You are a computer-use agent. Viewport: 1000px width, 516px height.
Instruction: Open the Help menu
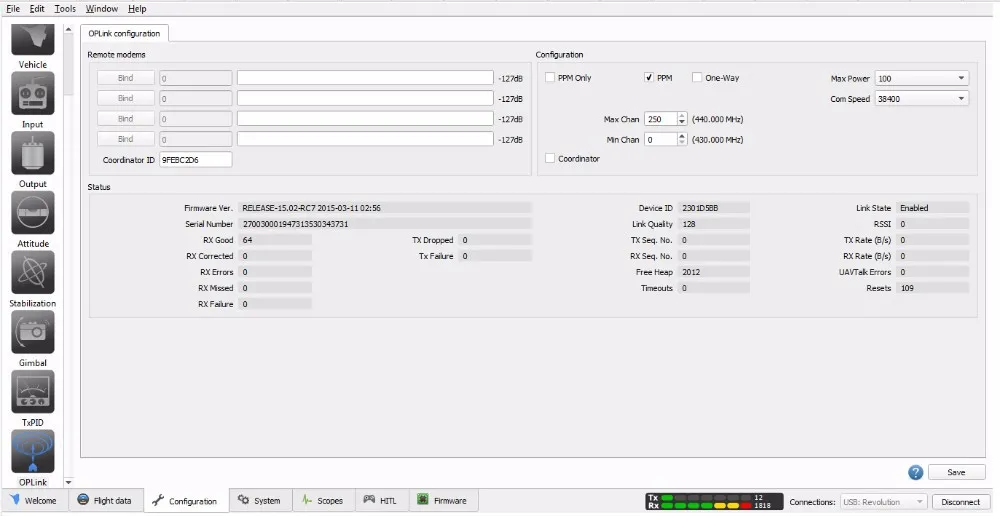pyautogui.click(x=136, y=9)
